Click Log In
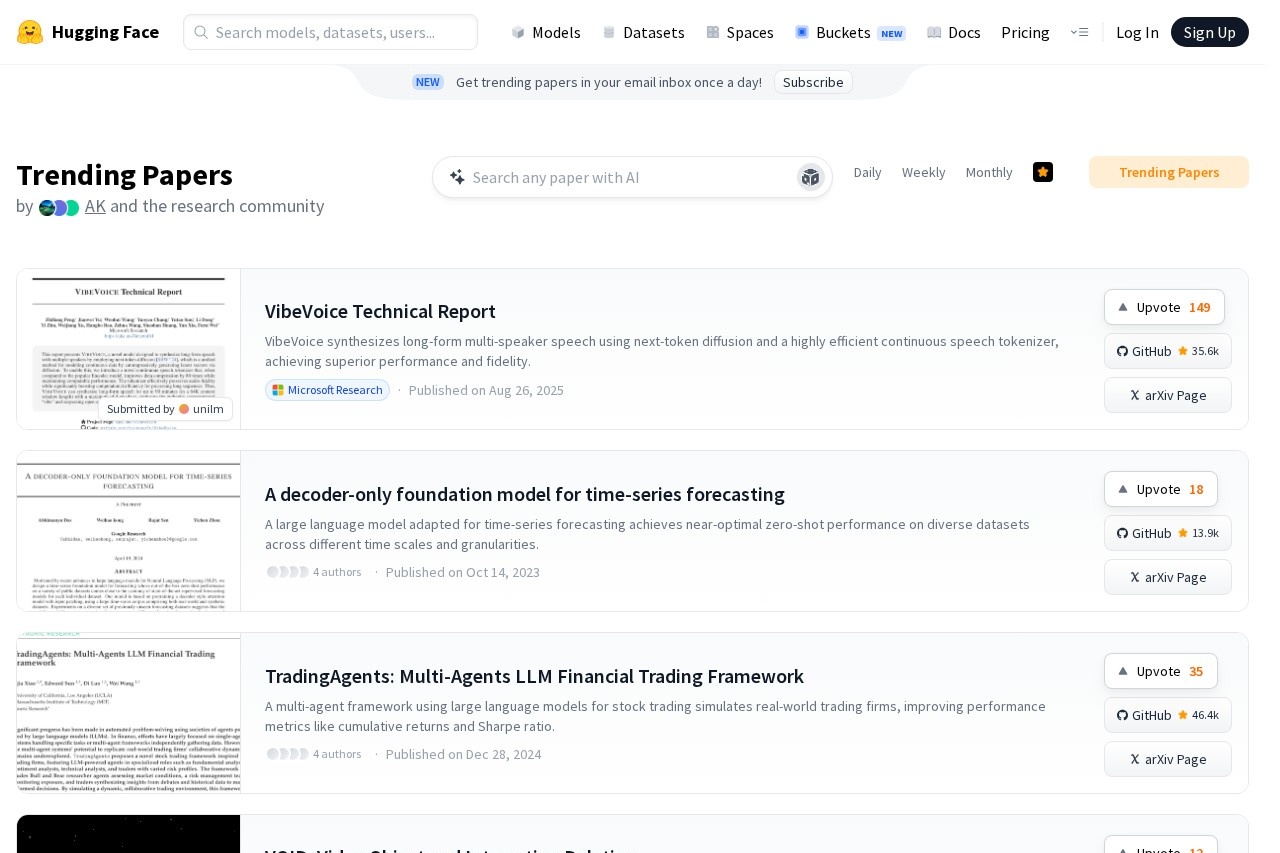Screen dimensions: 1280x853 pyautogui.click(x=1137, y=32)
